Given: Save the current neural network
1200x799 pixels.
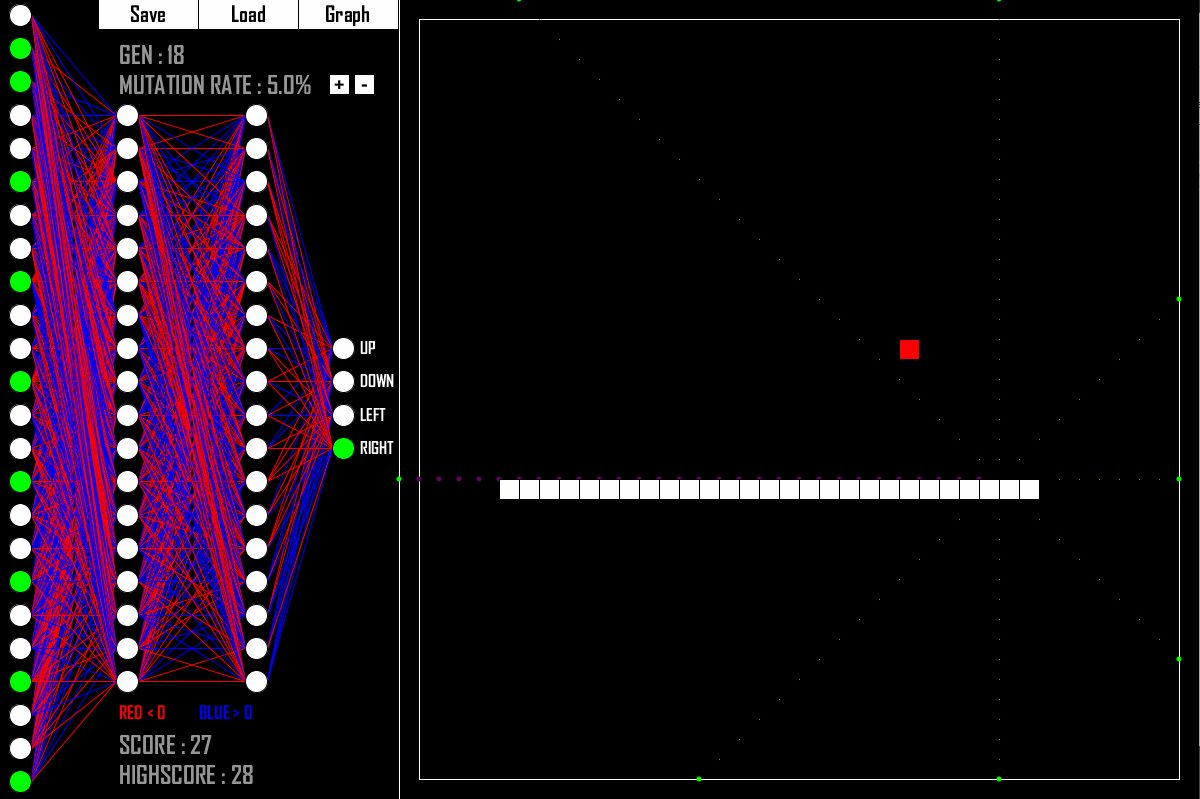Looking at the screenshot, I should [x=146, y=14].
